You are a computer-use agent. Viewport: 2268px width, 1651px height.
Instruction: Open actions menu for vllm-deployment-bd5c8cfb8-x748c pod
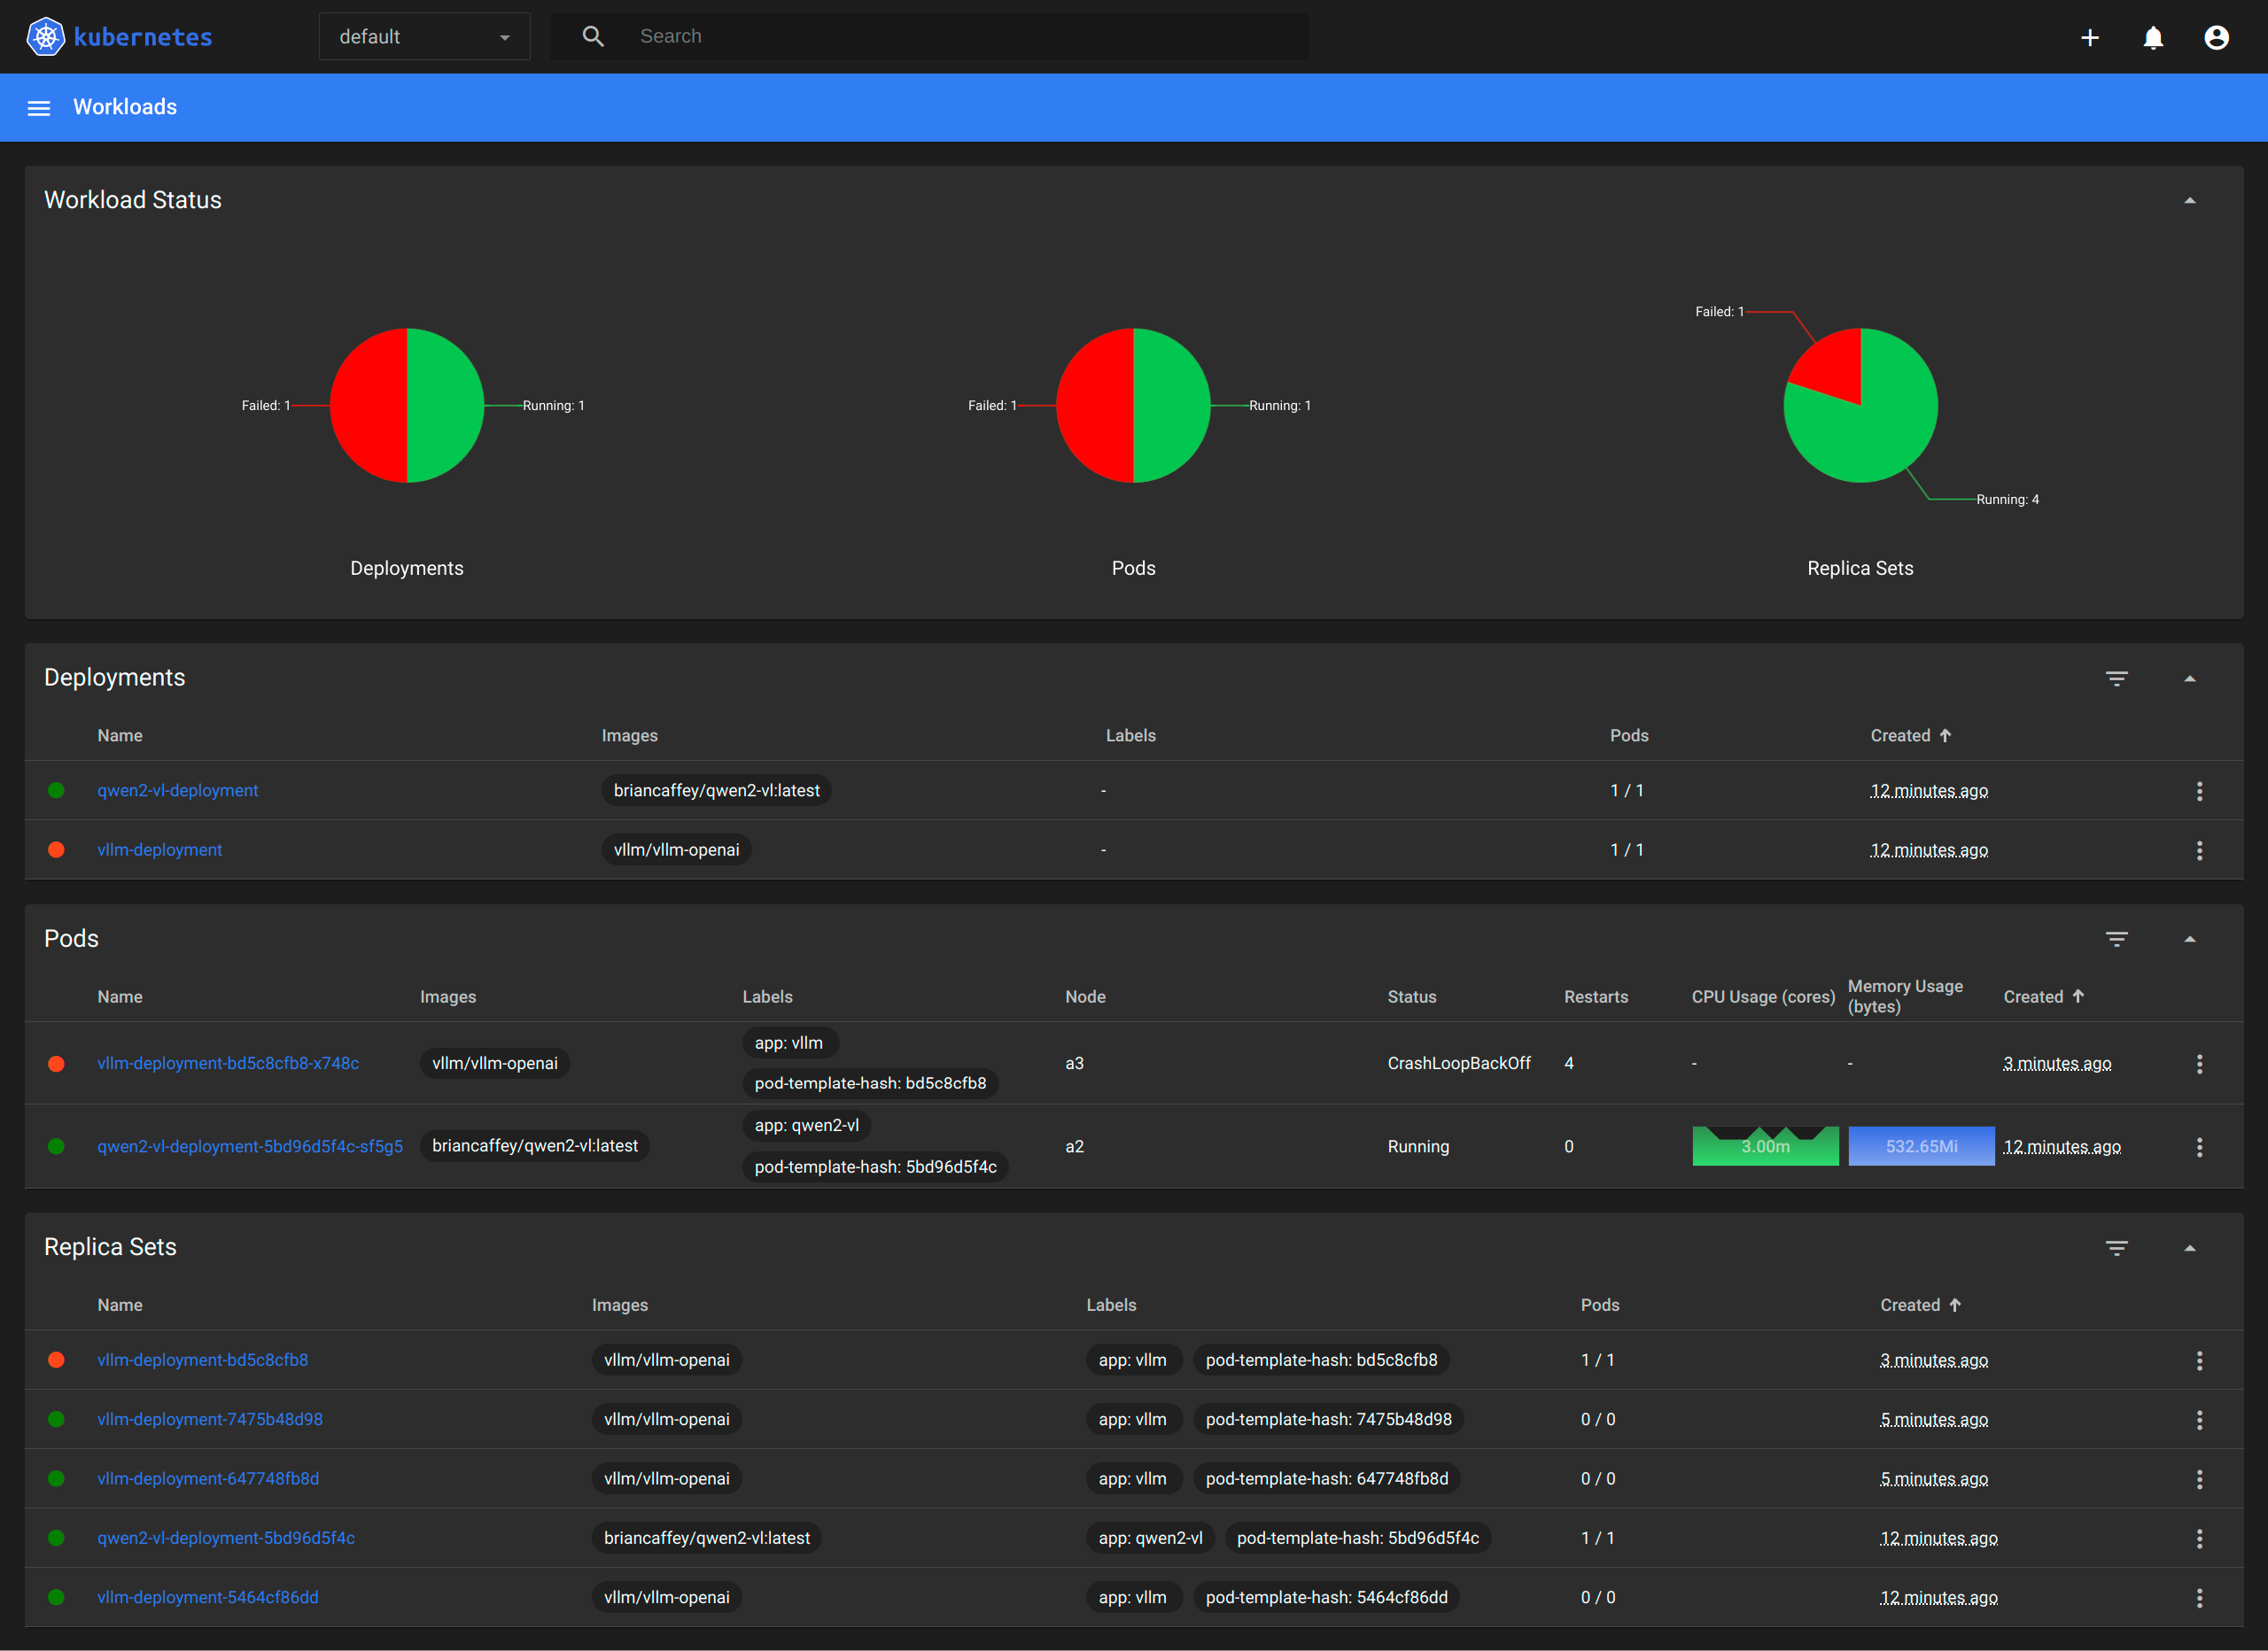click(2199, 1064)
